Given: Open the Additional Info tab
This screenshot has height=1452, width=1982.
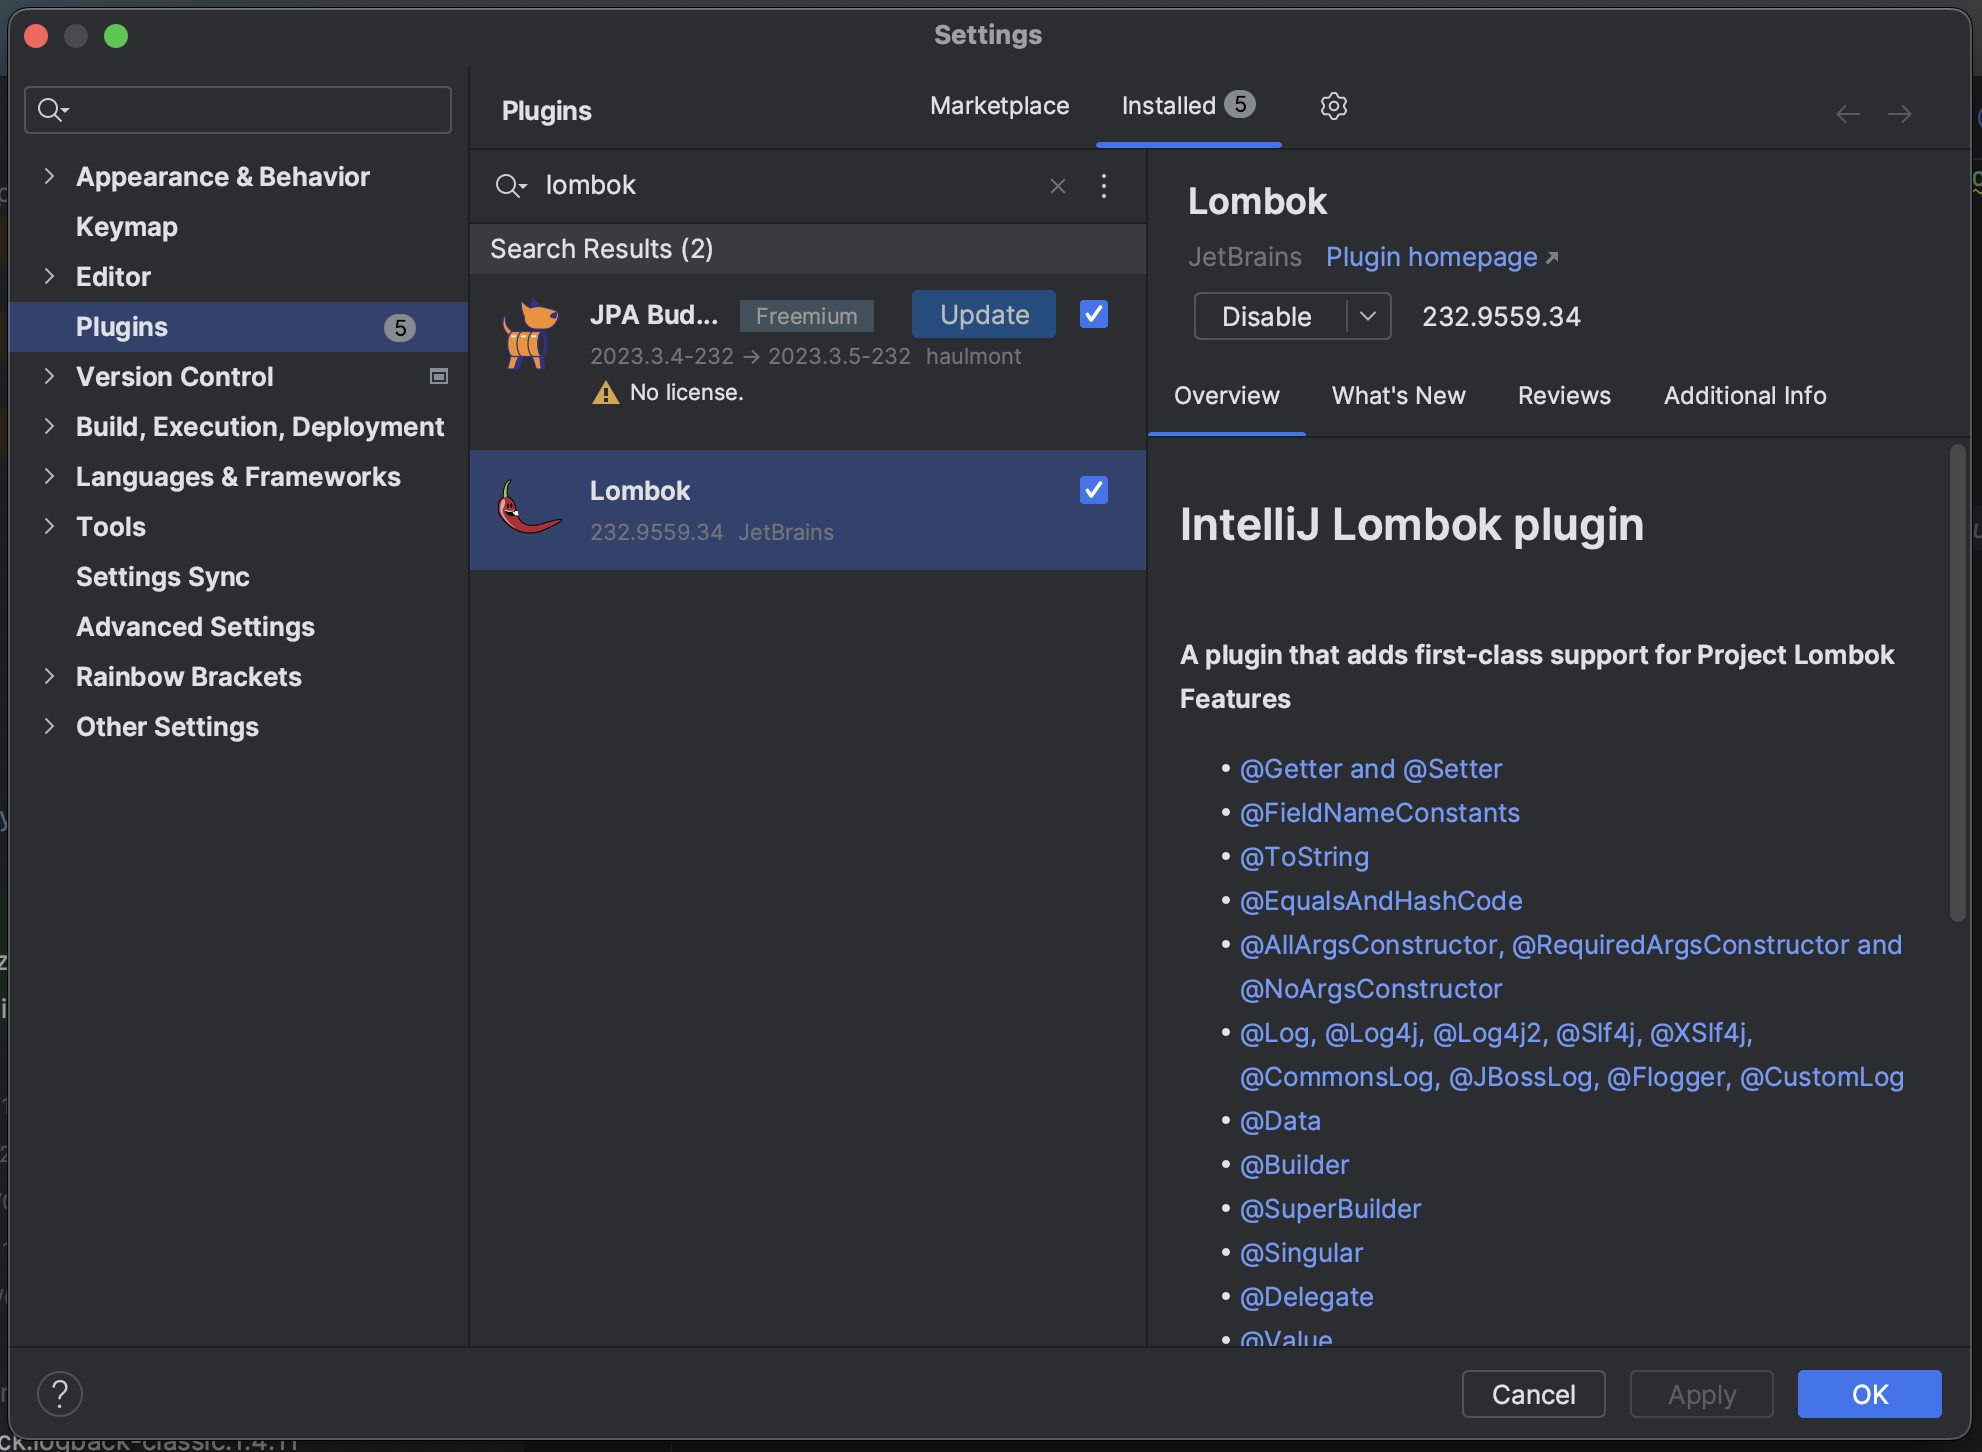Looking at the screenshot, I should pos(1745,396).
